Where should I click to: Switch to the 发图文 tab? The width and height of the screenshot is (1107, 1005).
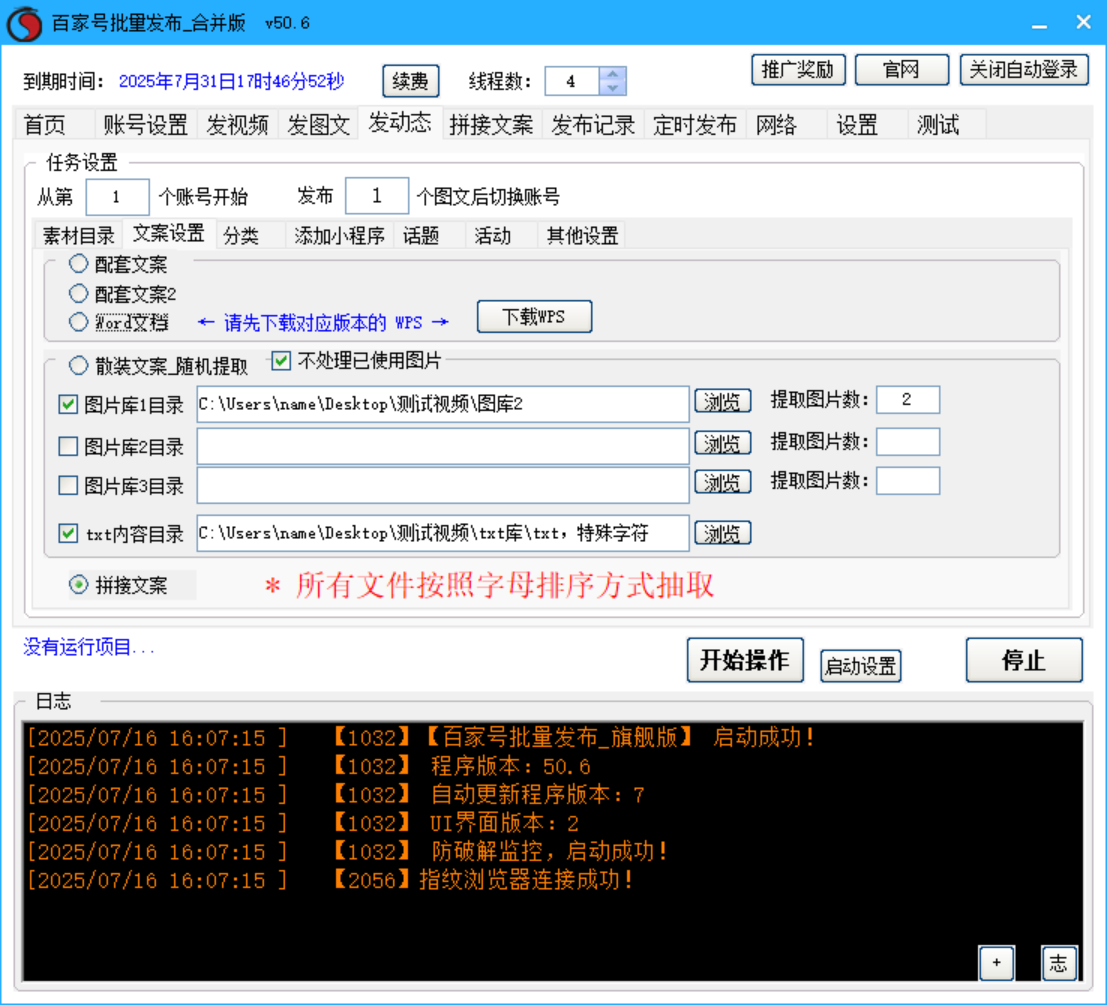click(318, 125)
